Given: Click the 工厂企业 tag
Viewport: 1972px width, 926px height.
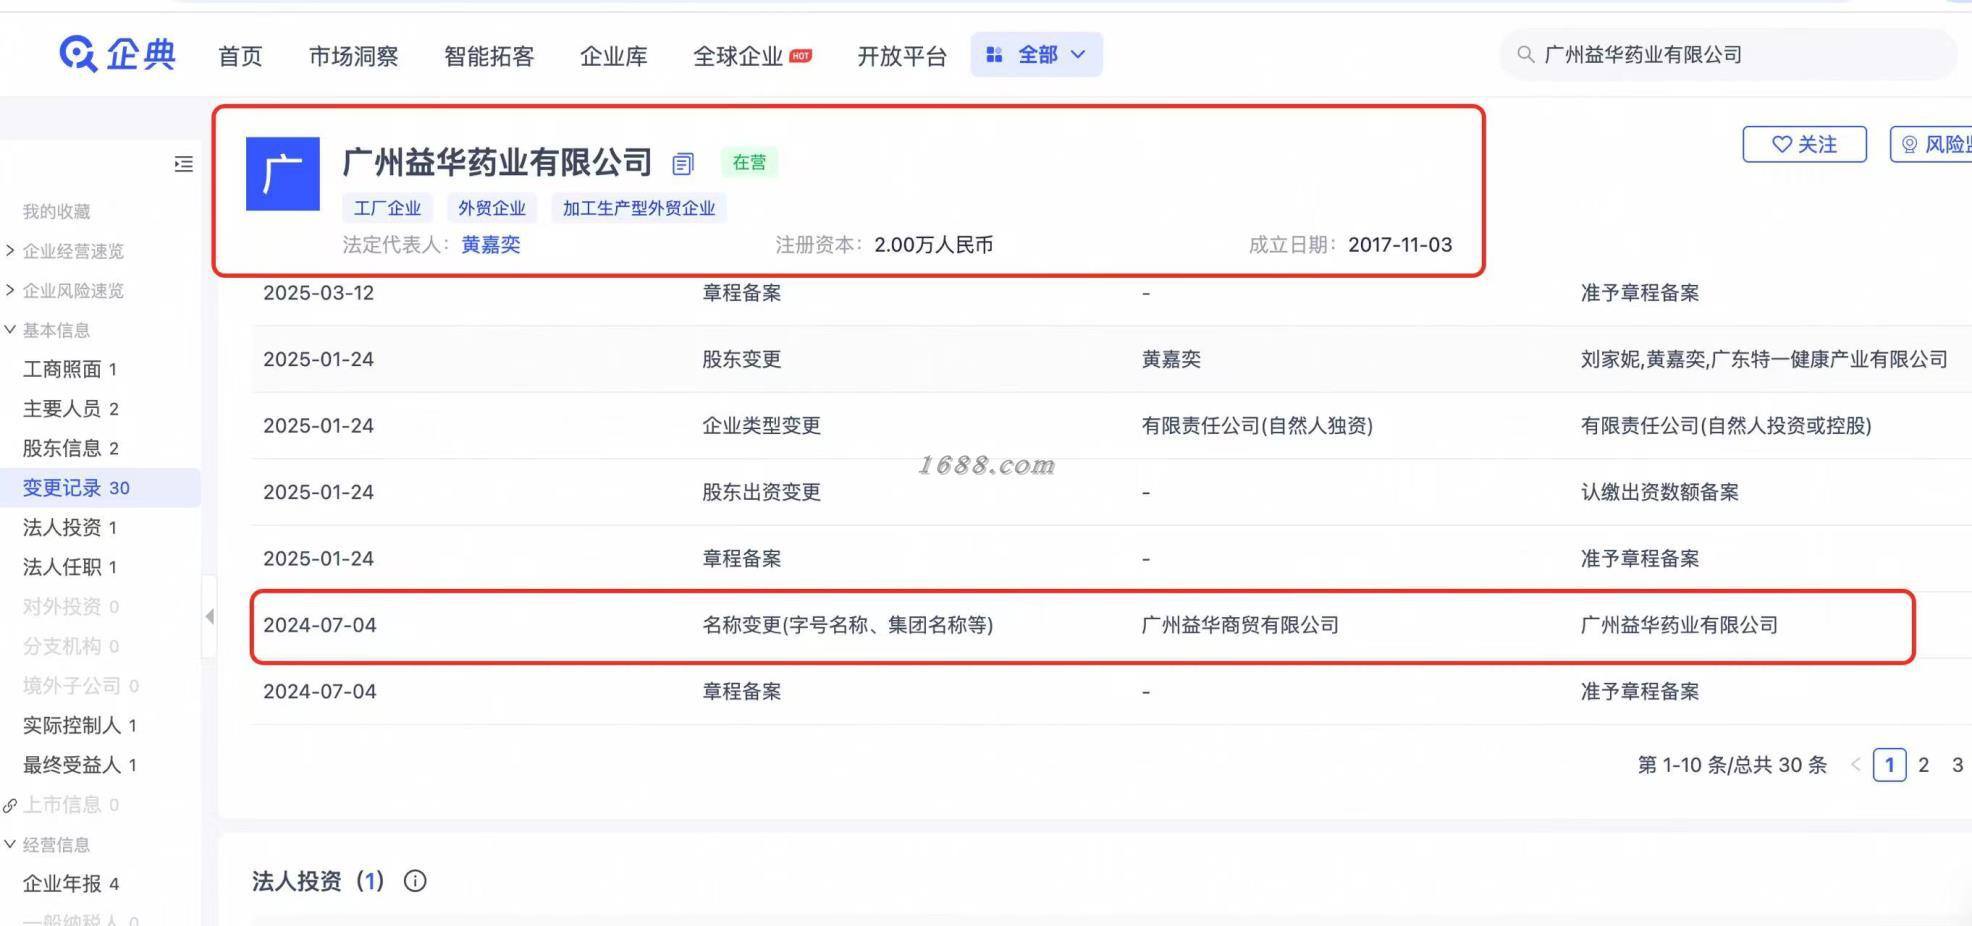Looking at the screenshot, I should (388, 208).
